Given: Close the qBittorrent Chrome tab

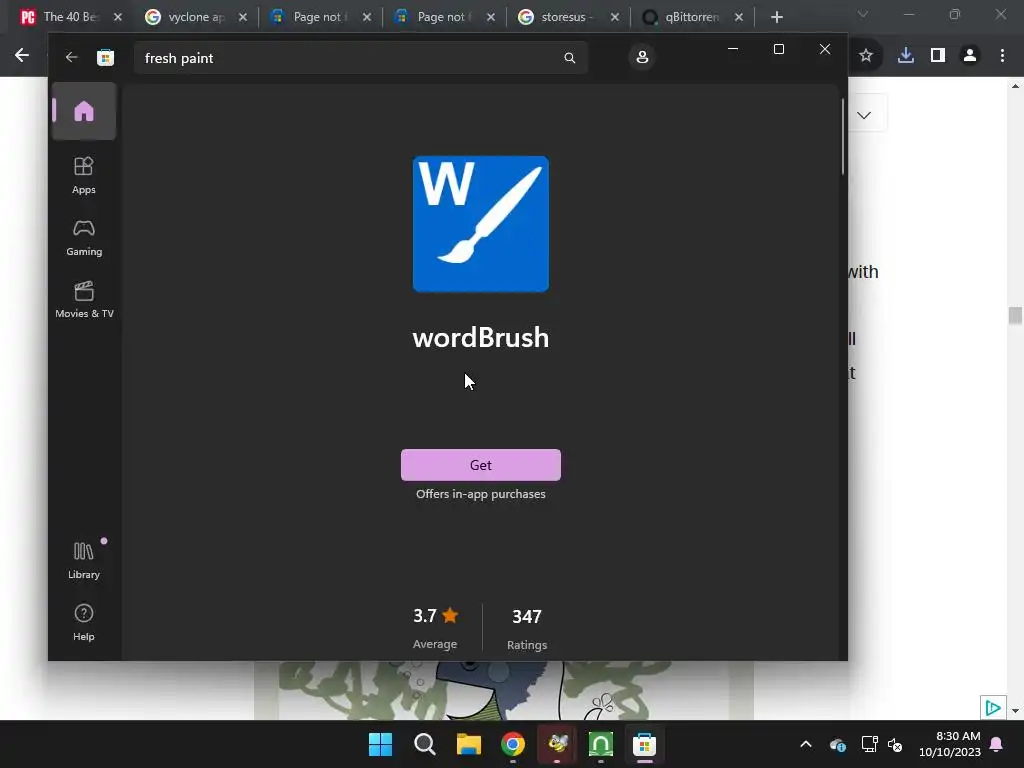Looking at the screenshot, I should (x=739, y=17).
